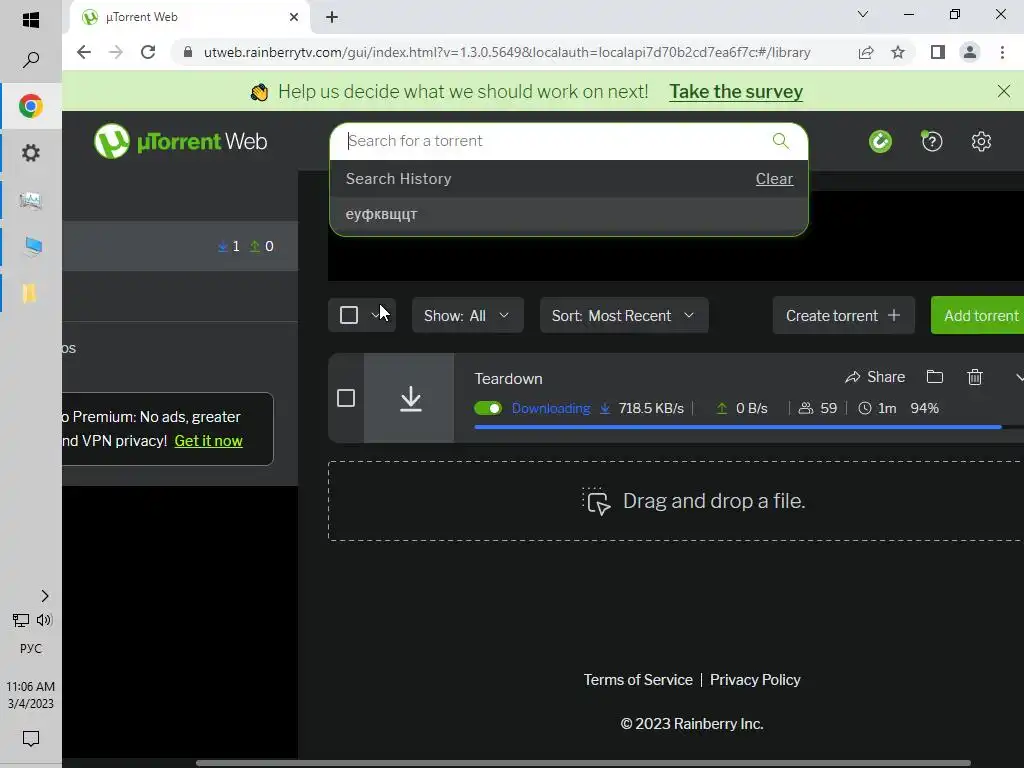Open the Sort: Most Recent dropdown
This screenshot has width=1024, height=768.
pos(624,315)
